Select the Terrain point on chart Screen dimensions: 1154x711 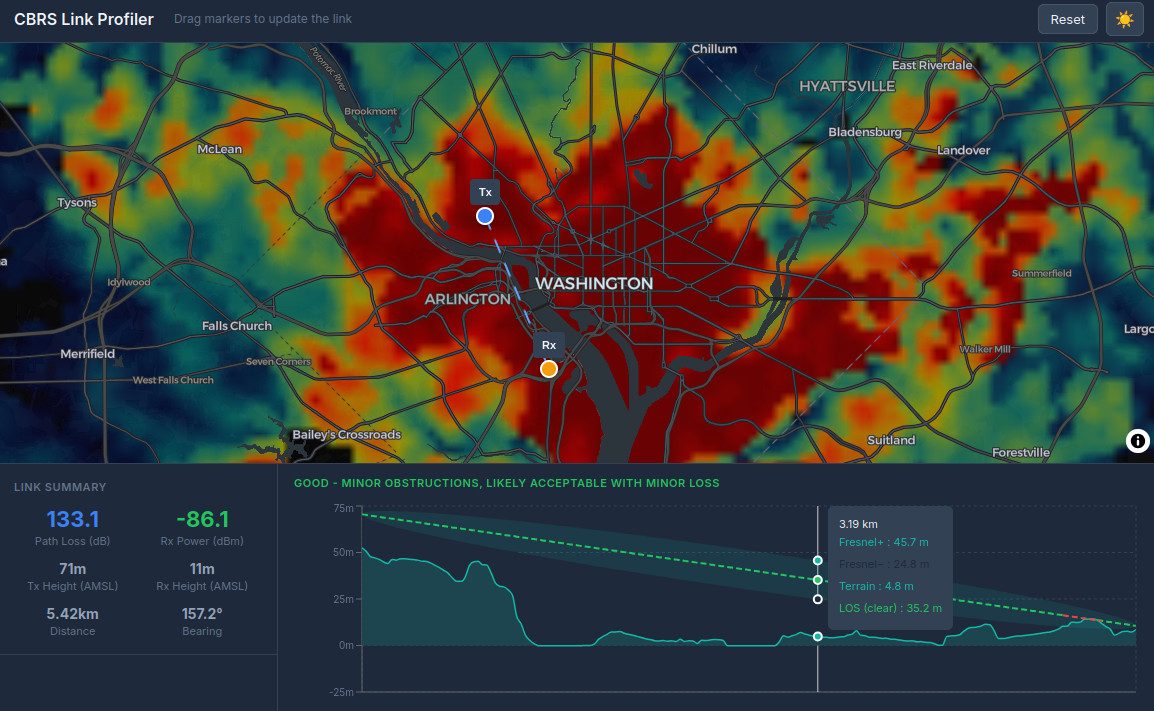(818, 637)
